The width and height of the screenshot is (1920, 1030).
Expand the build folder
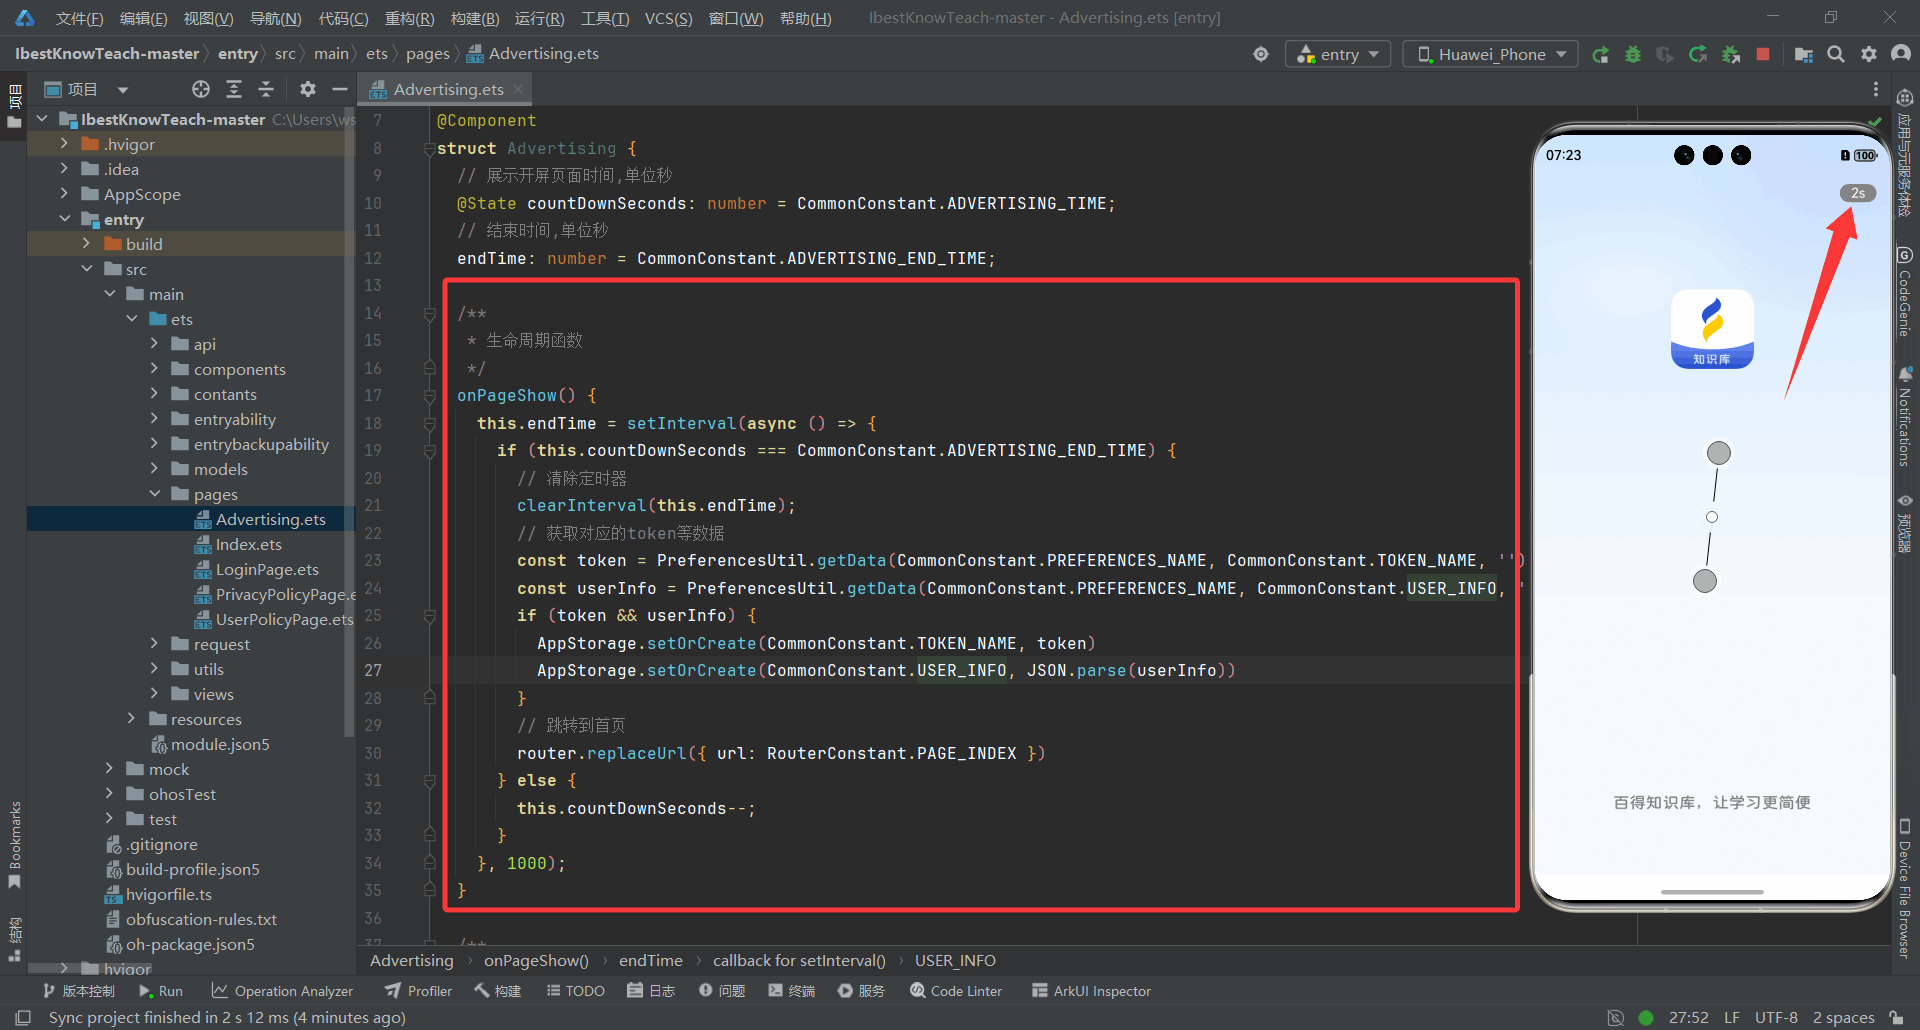[86, 244]
